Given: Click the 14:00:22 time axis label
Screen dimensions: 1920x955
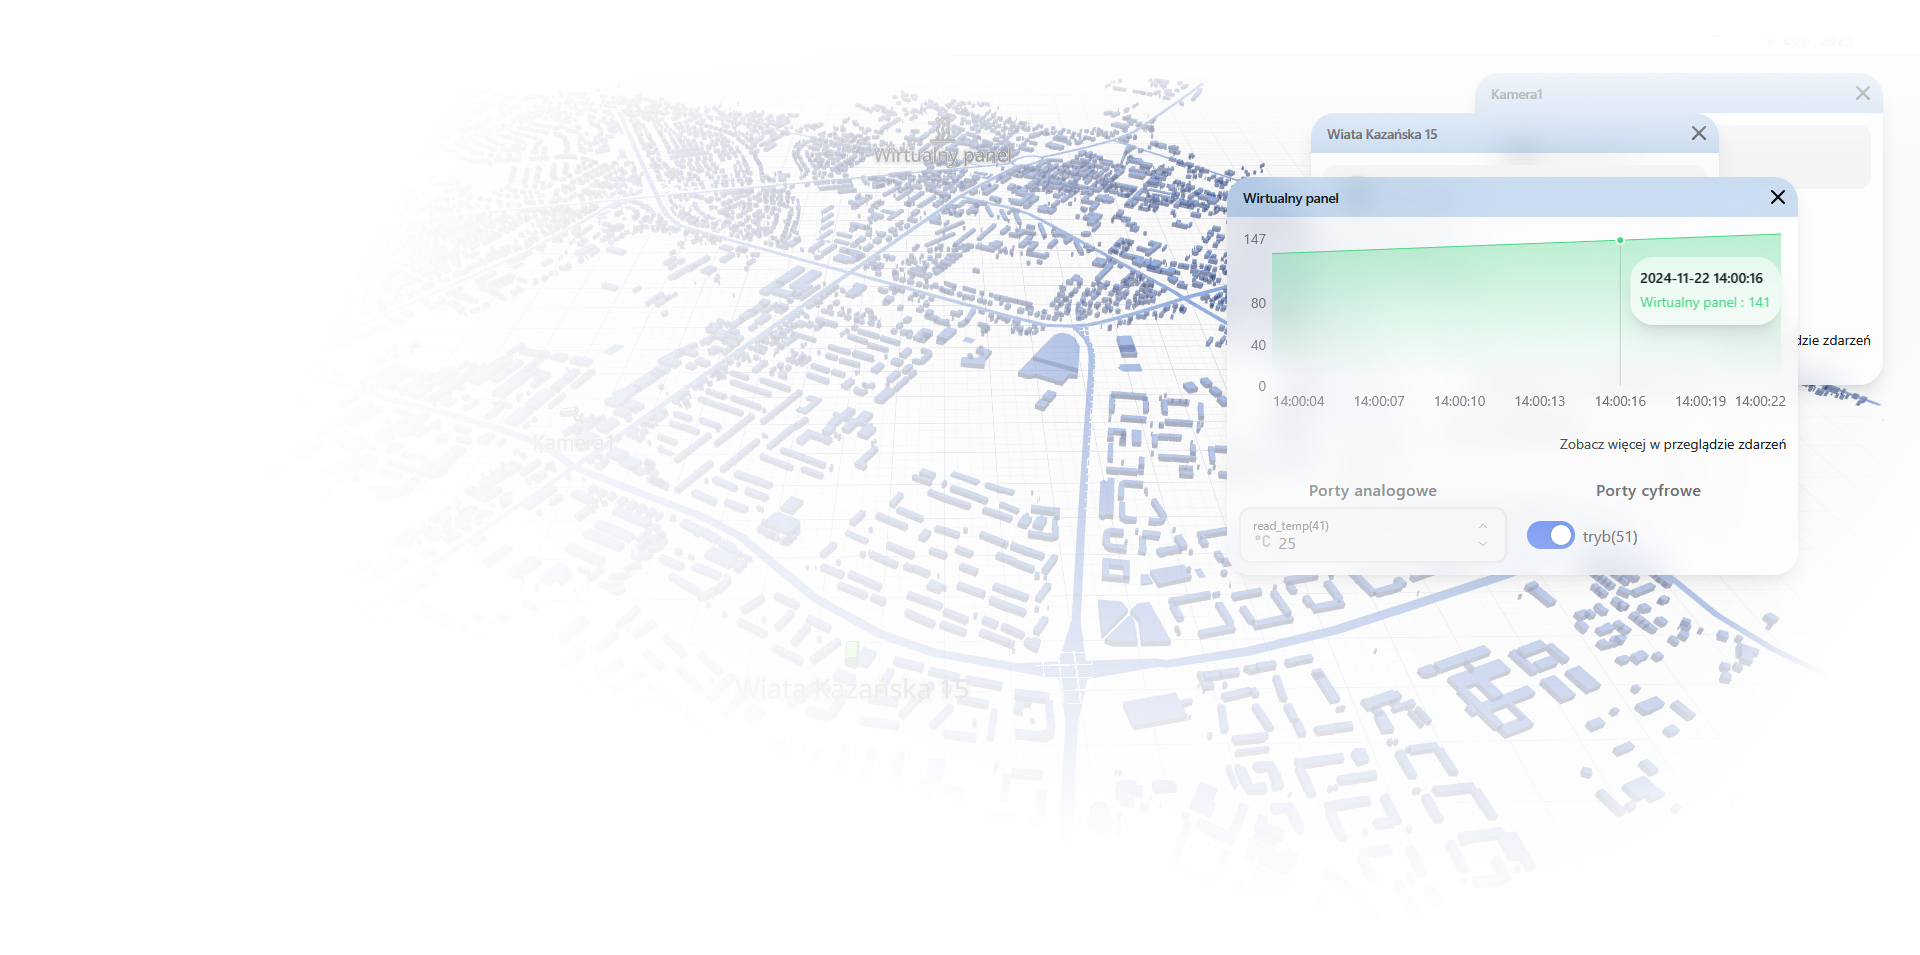Looking at the screenshot, I should click(1760, 401).
